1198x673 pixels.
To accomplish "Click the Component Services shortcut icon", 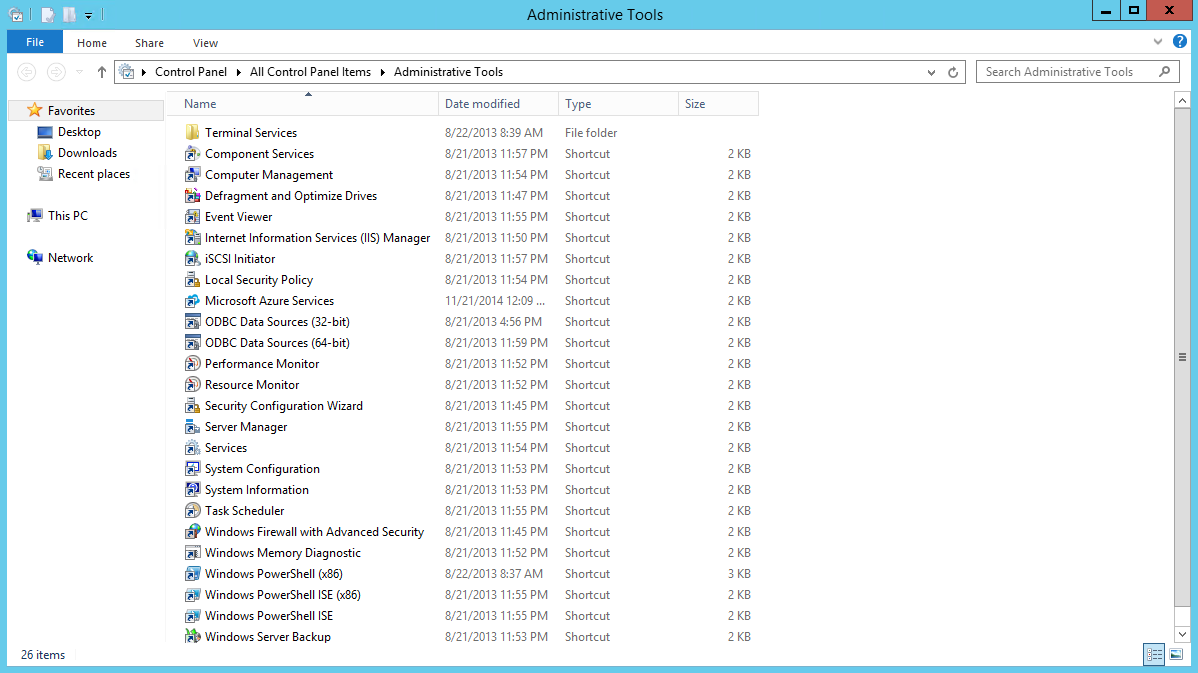I will 193,154.
